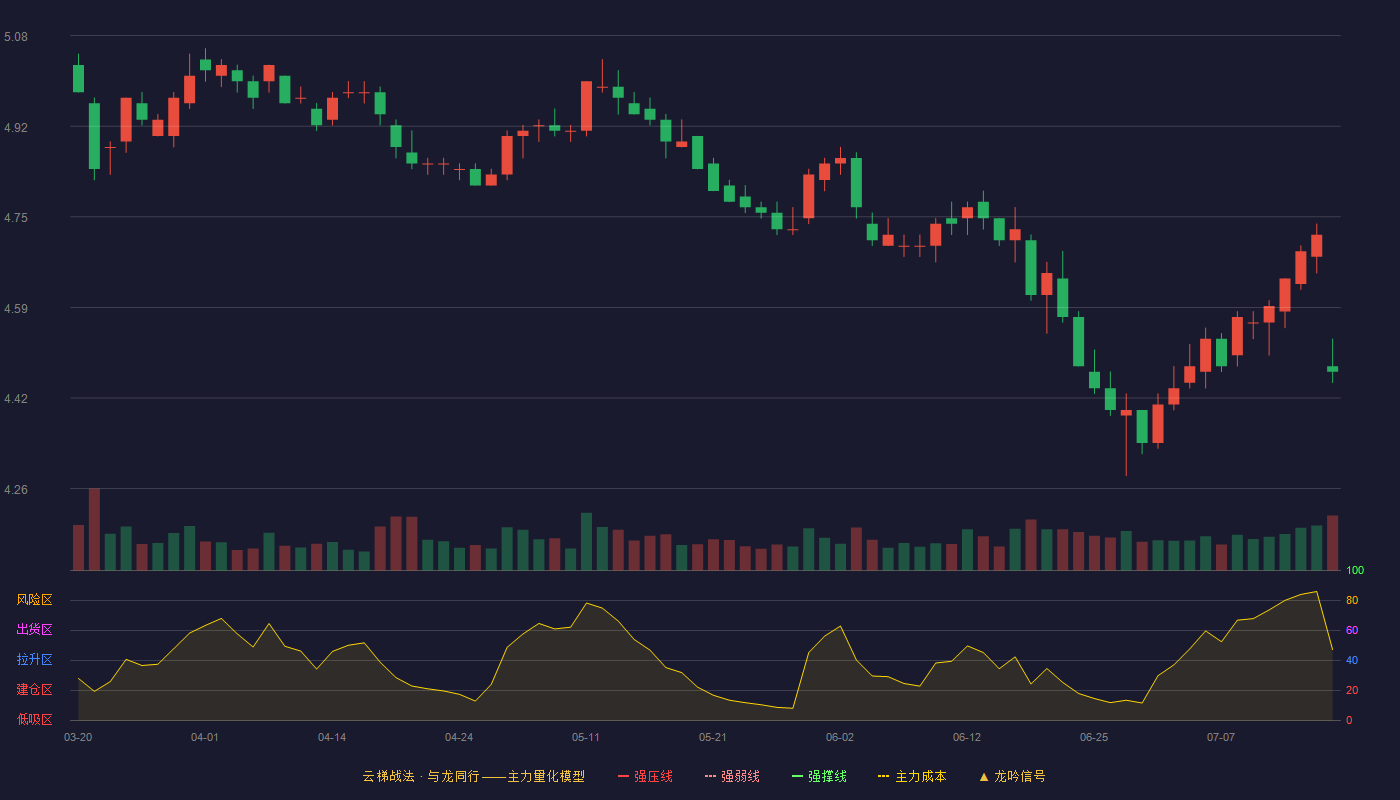This screenshot has width=1400, height=800.
Task: Select the 风险区 zone label
Action: click(34, 600)
